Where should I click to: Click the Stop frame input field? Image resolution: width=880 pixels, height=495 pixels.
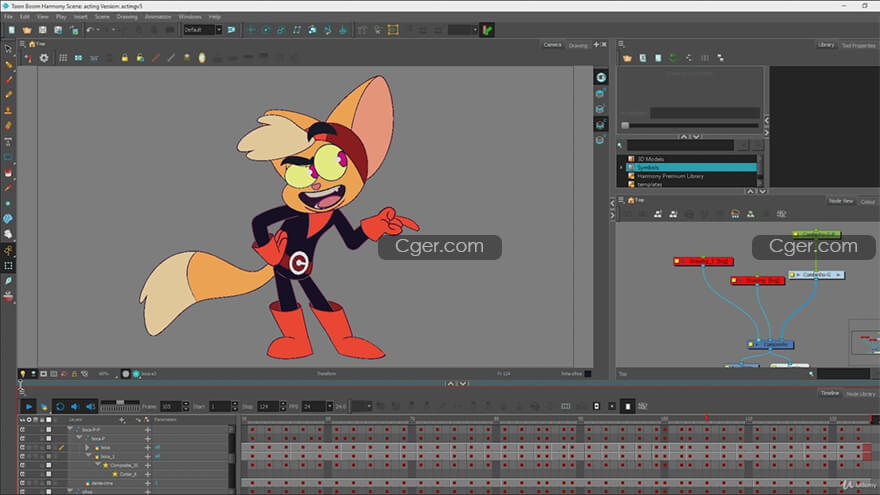tap(268, 406)
